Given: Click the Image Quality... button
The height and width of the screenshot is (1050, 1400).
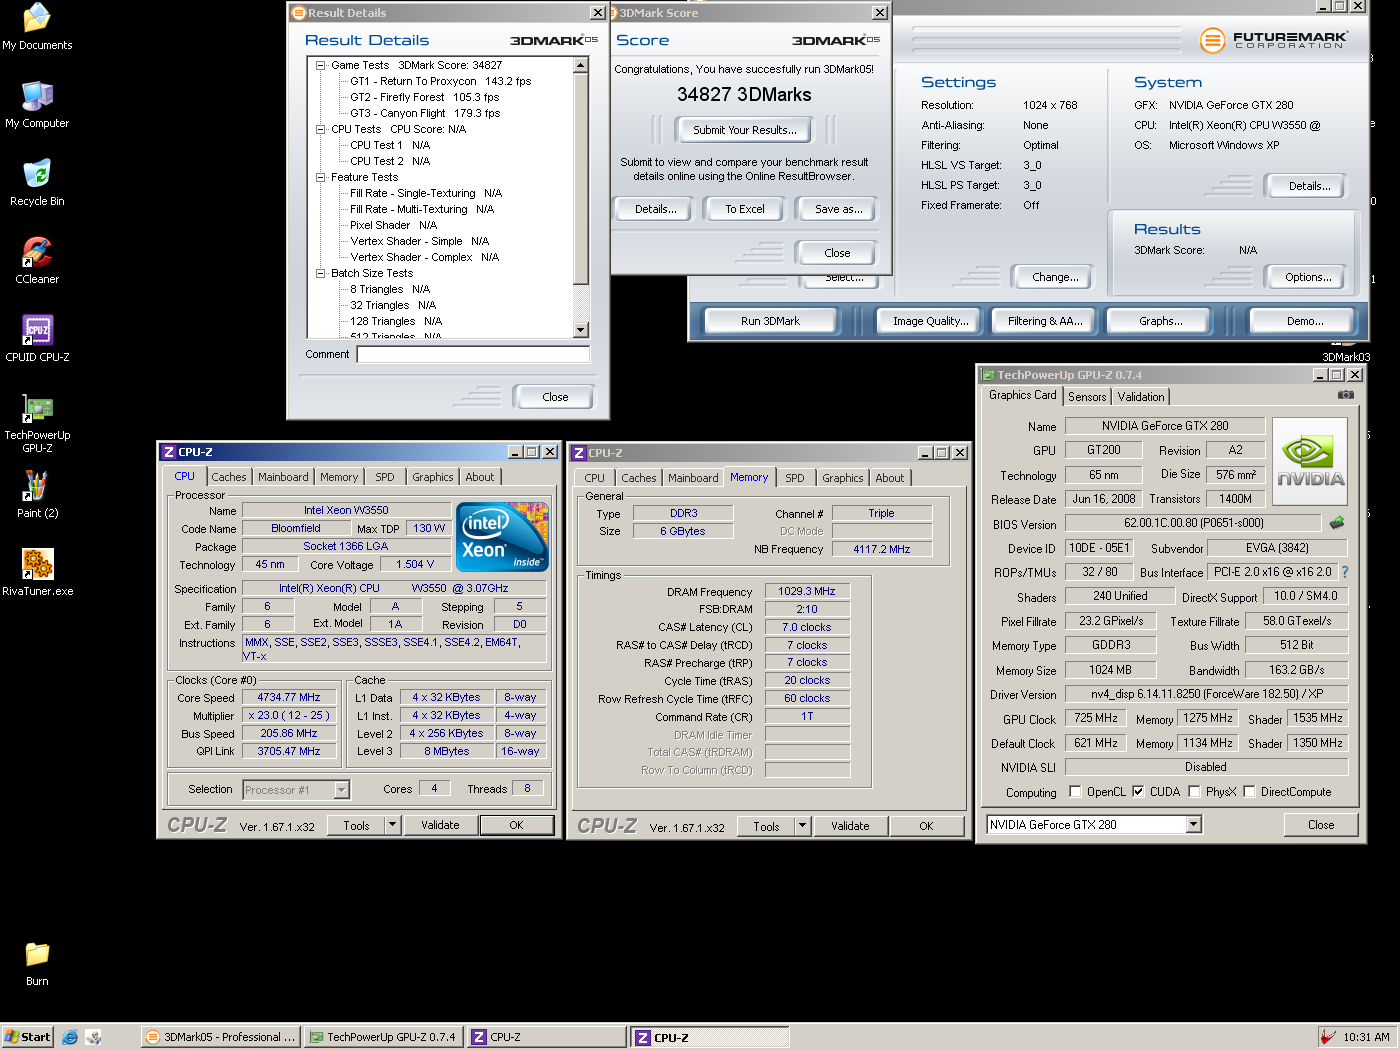Looking at the screenshot, I should (930, 321).
